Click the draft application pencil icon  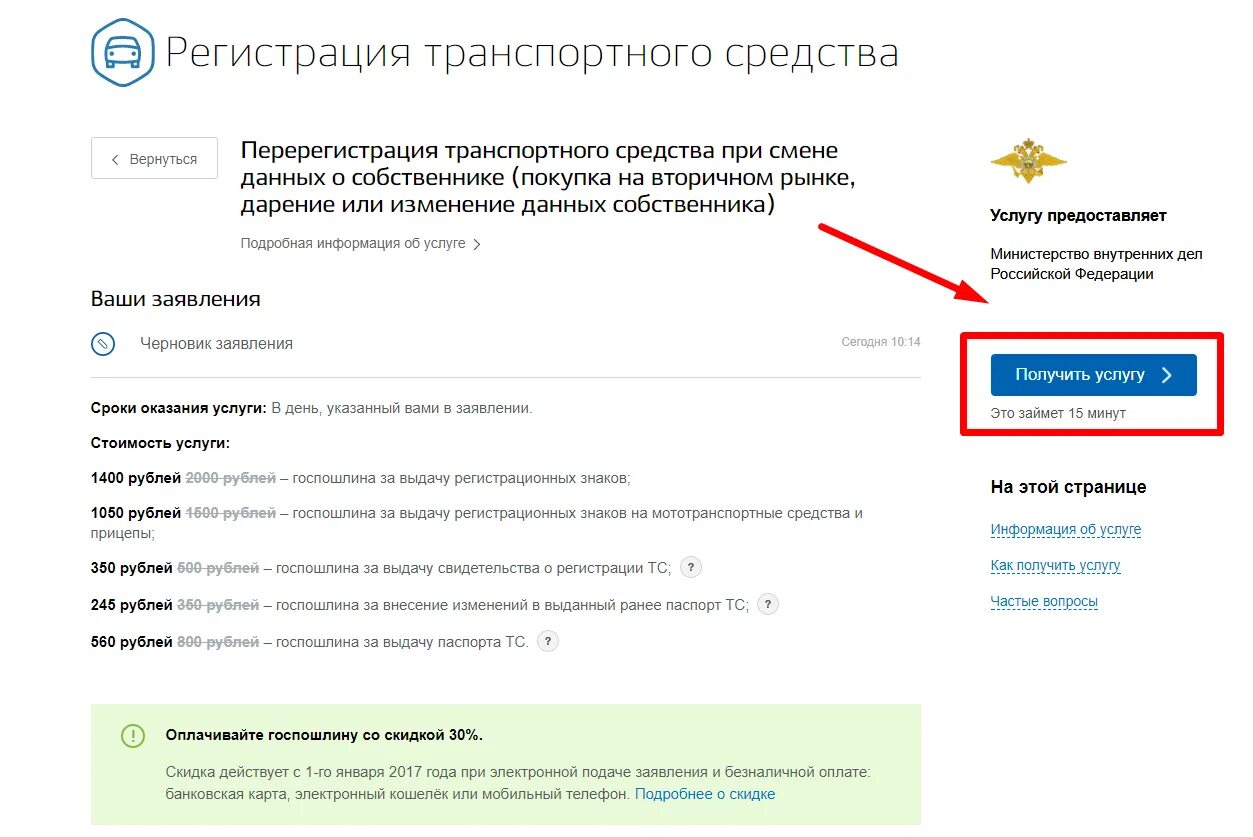click(103, 343)
